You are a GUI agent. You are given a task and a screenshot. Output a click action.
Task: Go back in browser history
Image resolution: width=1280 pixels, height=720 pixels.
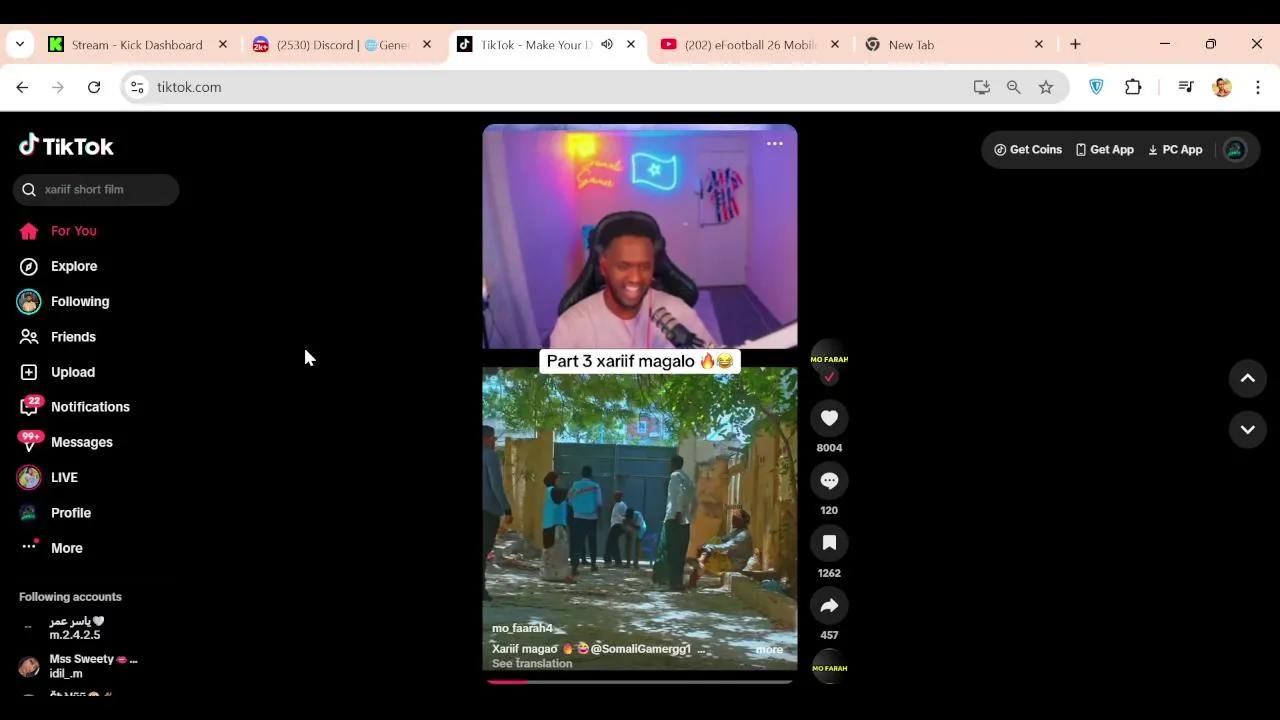pos(22,87)
